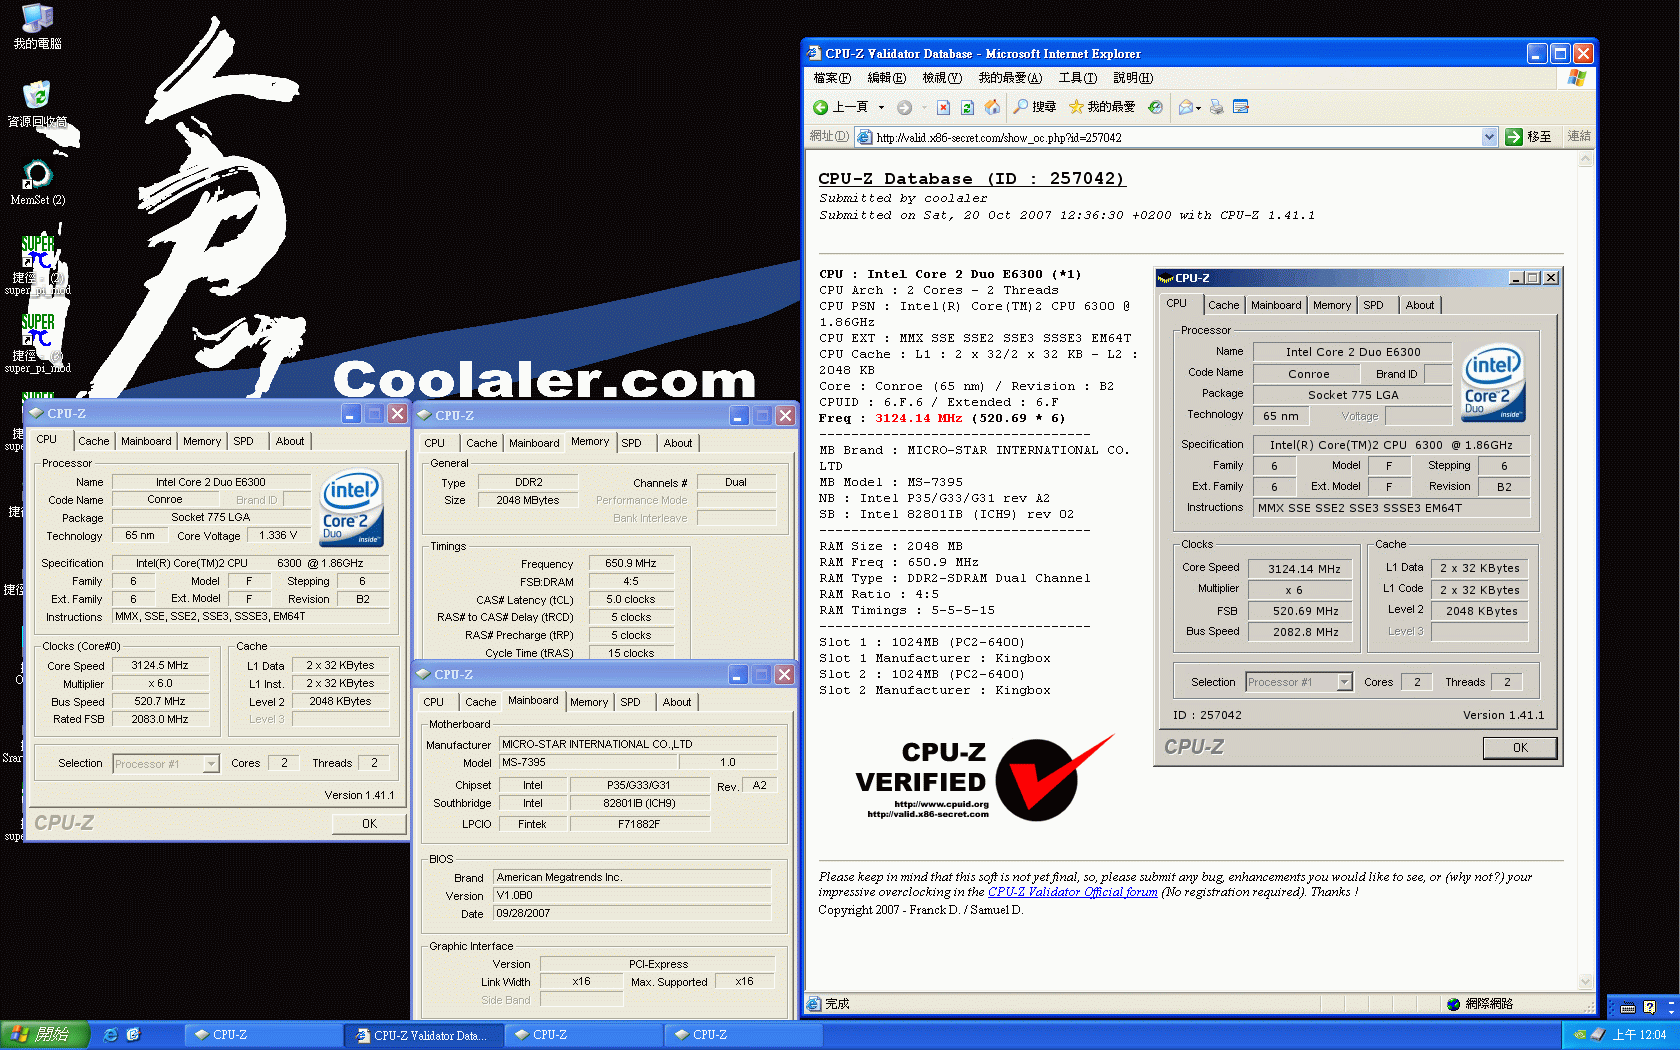Screen dimensions: 1680x1050
Task: Open Search with the magnifier icon
Action: point(1034,107)
